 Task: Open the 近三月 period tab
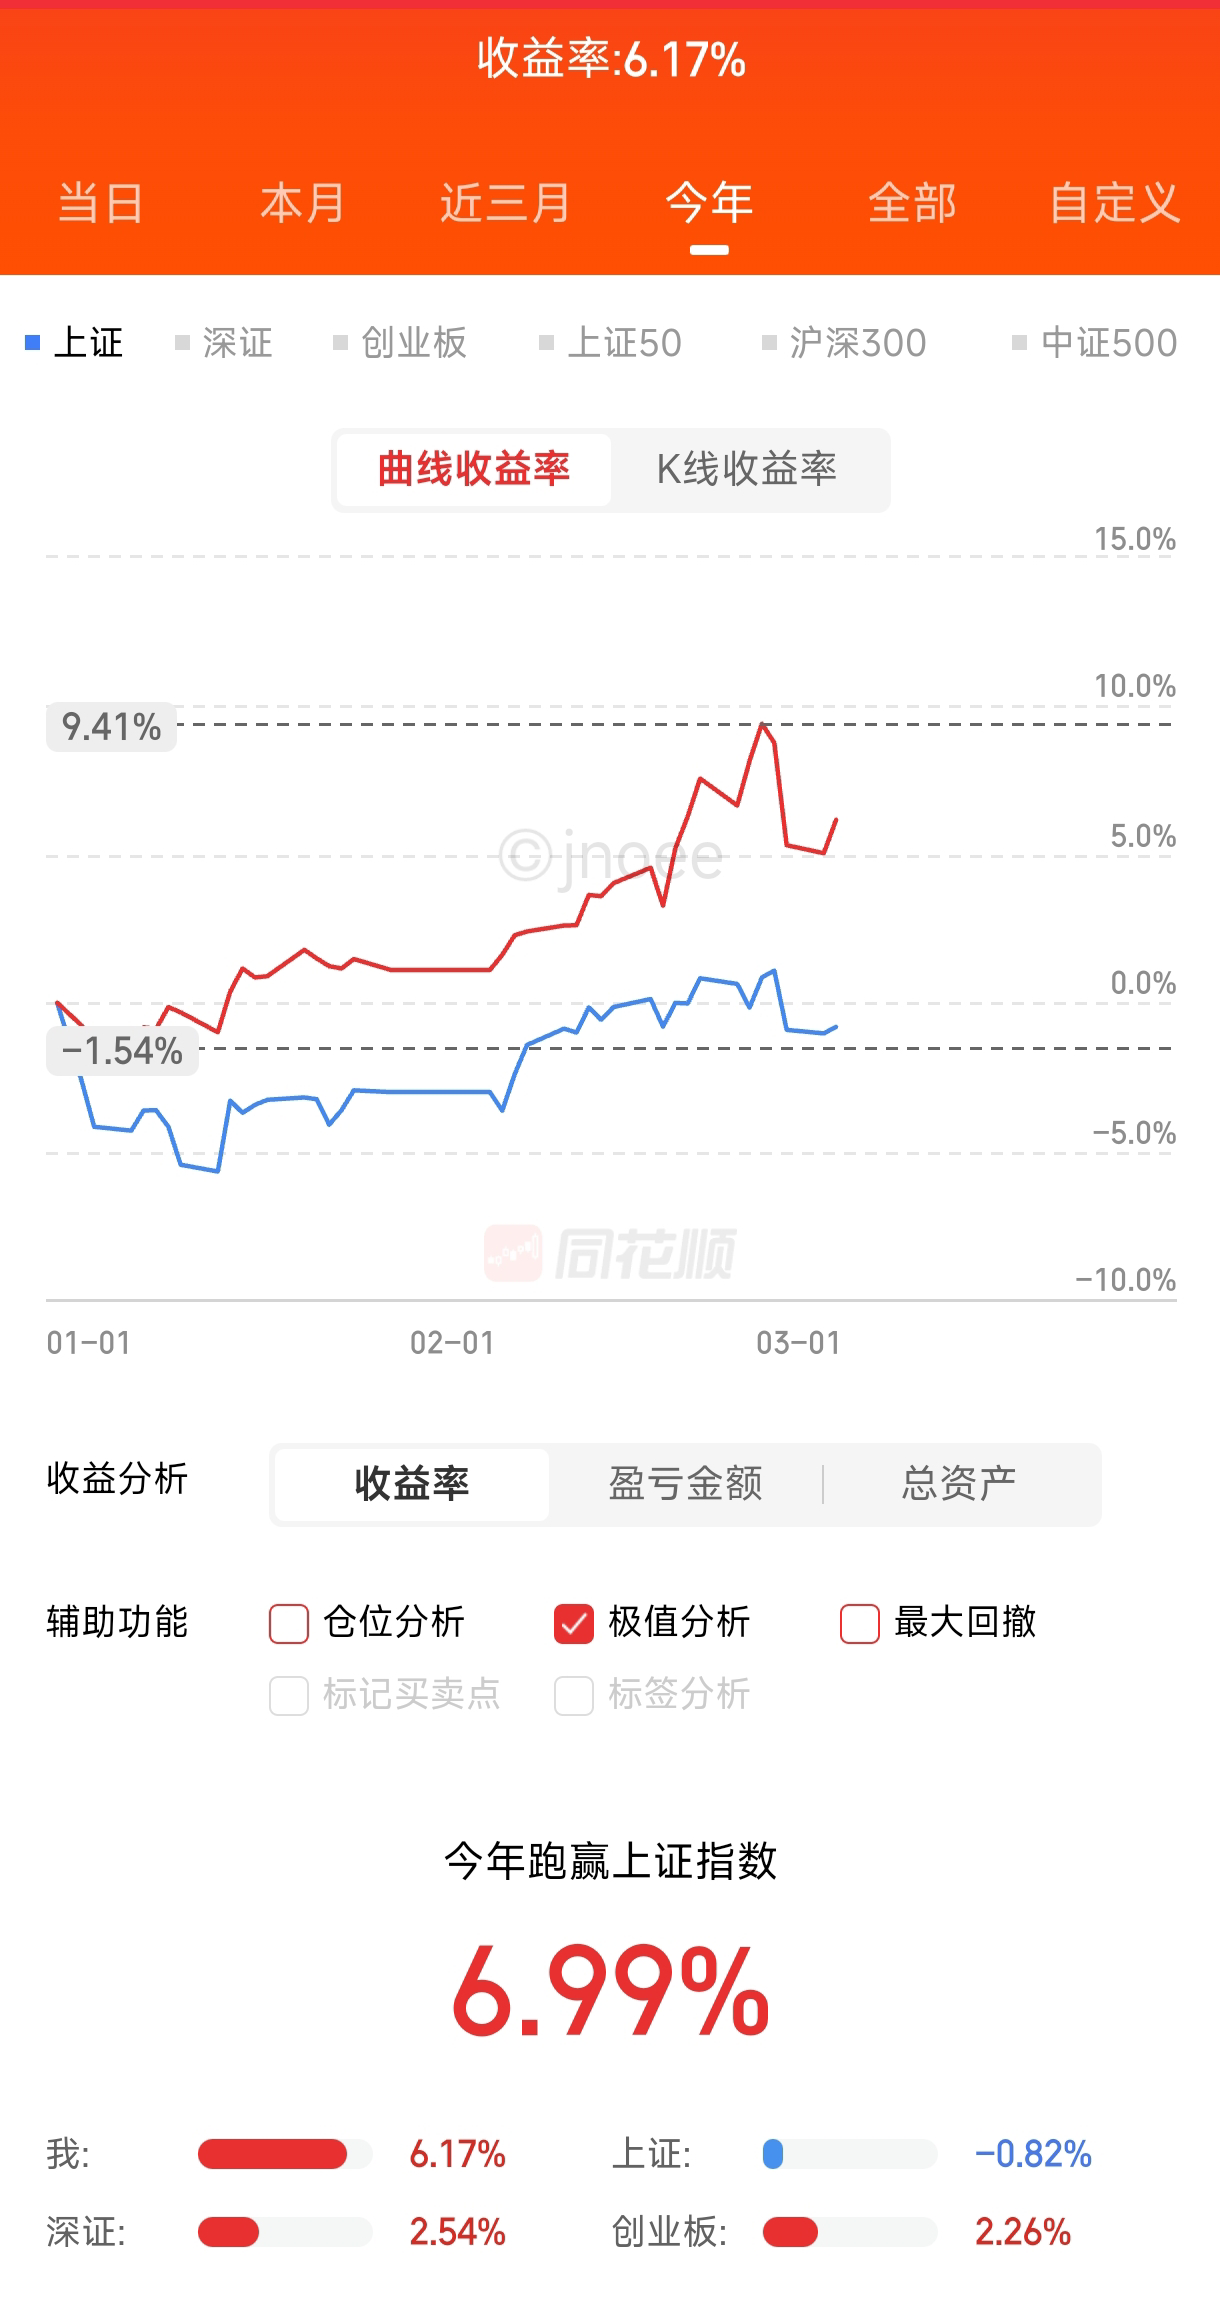coord(505,203)
